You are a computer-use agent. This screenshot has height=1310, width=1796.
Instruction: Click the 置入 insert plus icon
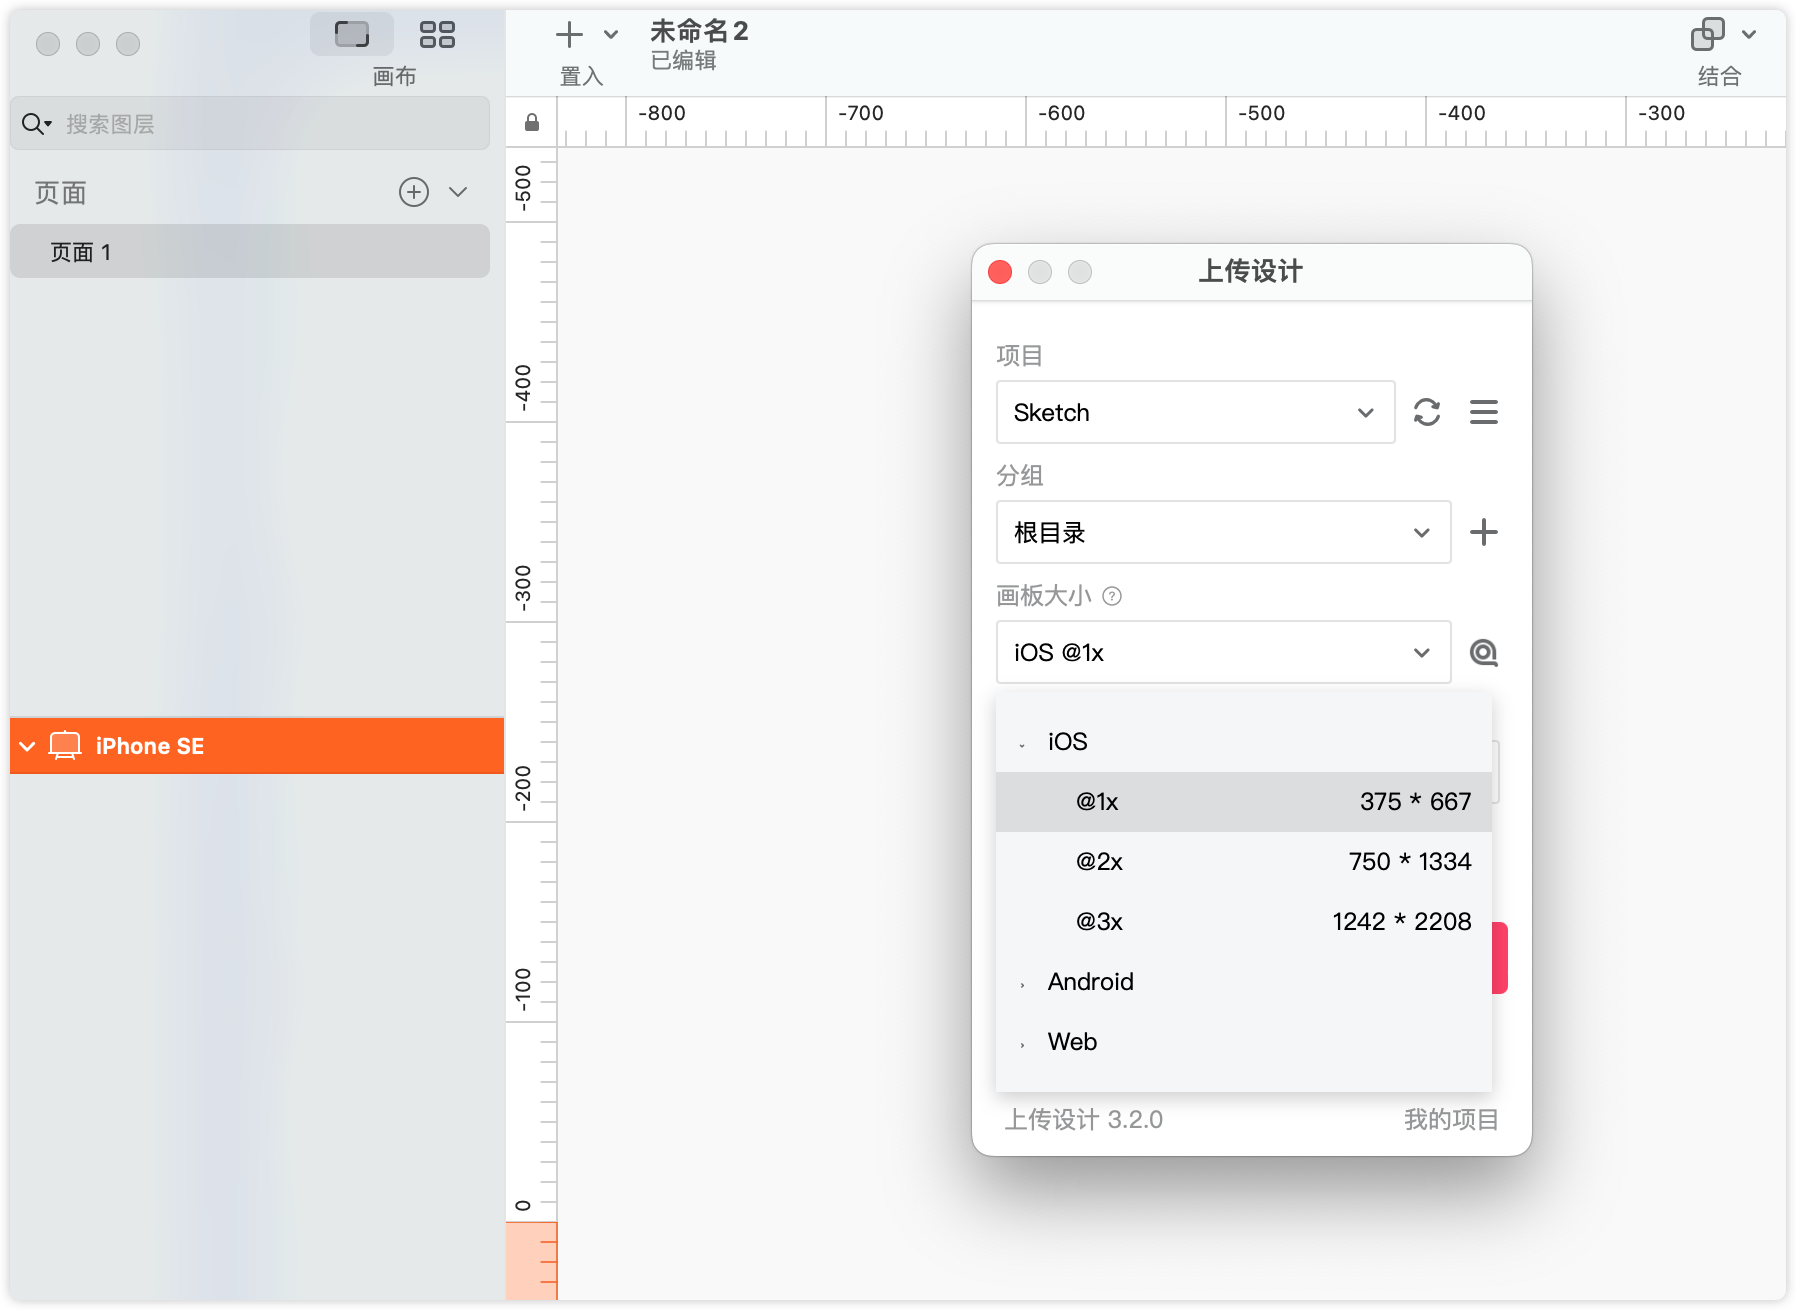pyautogui.click(x=569, y=35)
